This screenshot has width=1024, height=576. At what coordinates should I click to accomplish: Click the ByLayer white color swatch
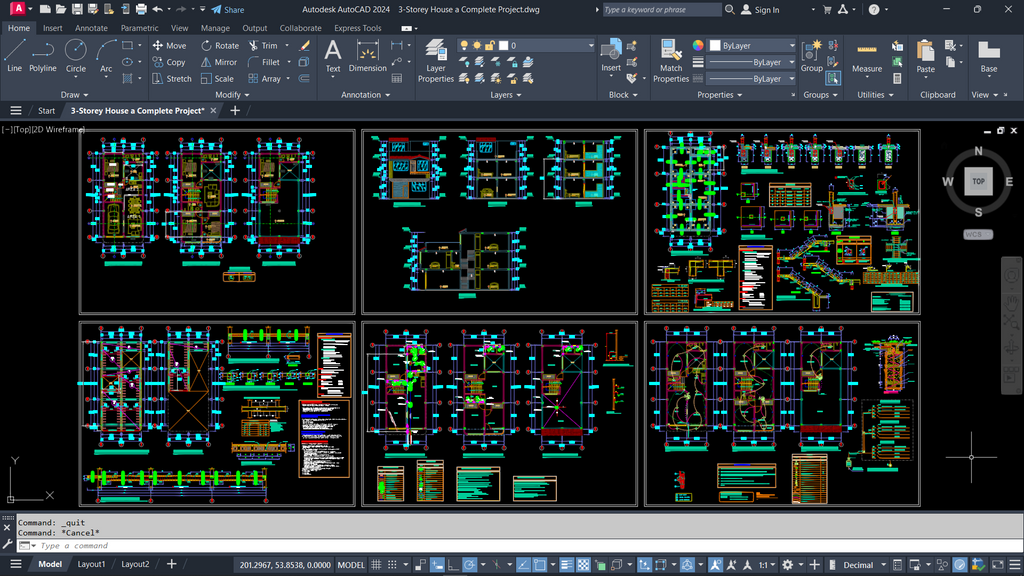coord(715,46)
